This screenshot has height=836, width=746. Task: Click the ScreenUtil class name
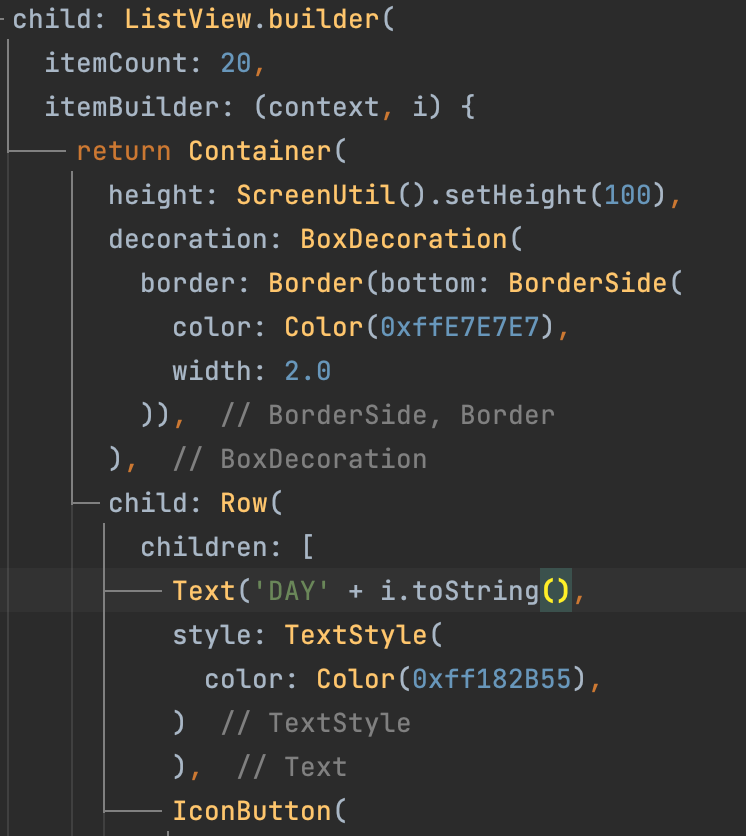point(316,195)
